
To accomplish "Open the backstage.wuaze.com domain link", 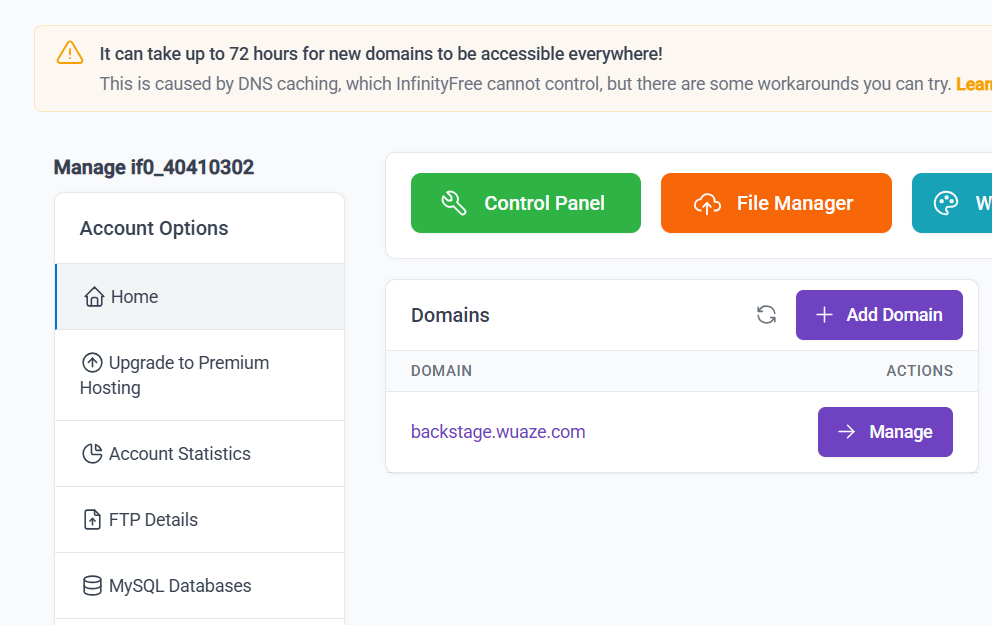I will [x=498, y=432].
